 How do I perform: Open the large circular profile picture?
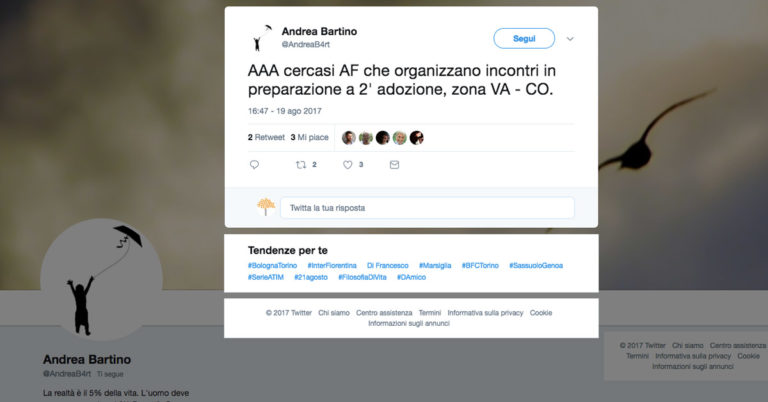[x=101, y=279]
